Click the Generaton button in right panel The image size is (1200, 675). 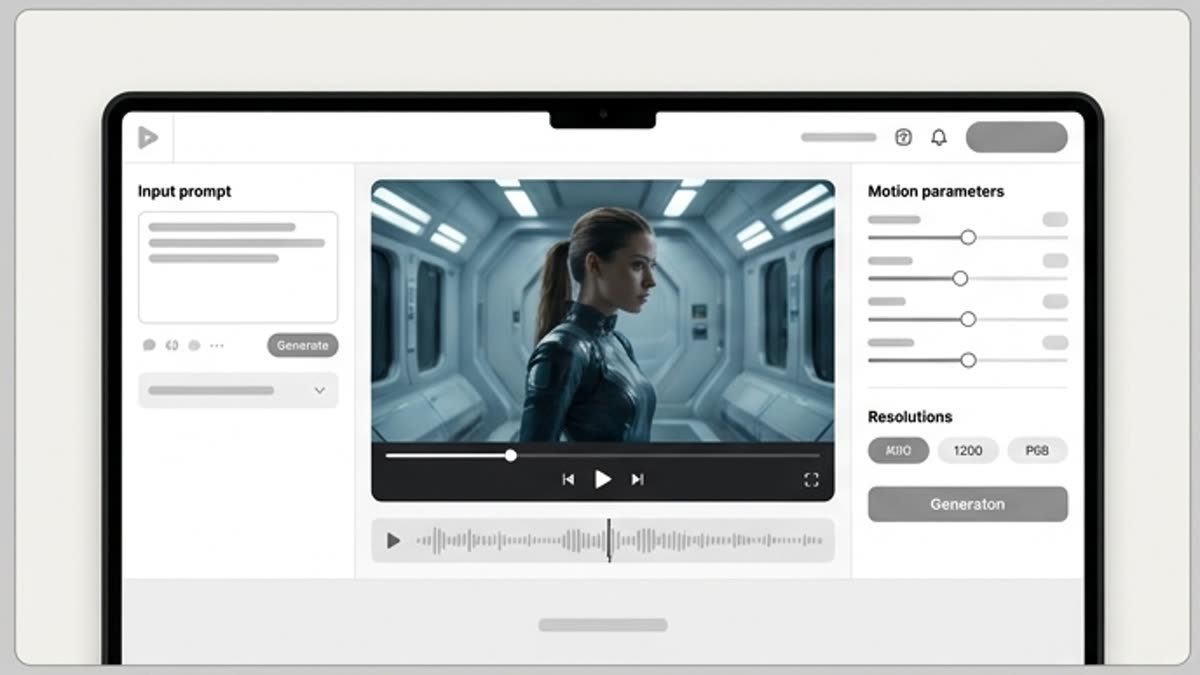[x=967, y=504]
